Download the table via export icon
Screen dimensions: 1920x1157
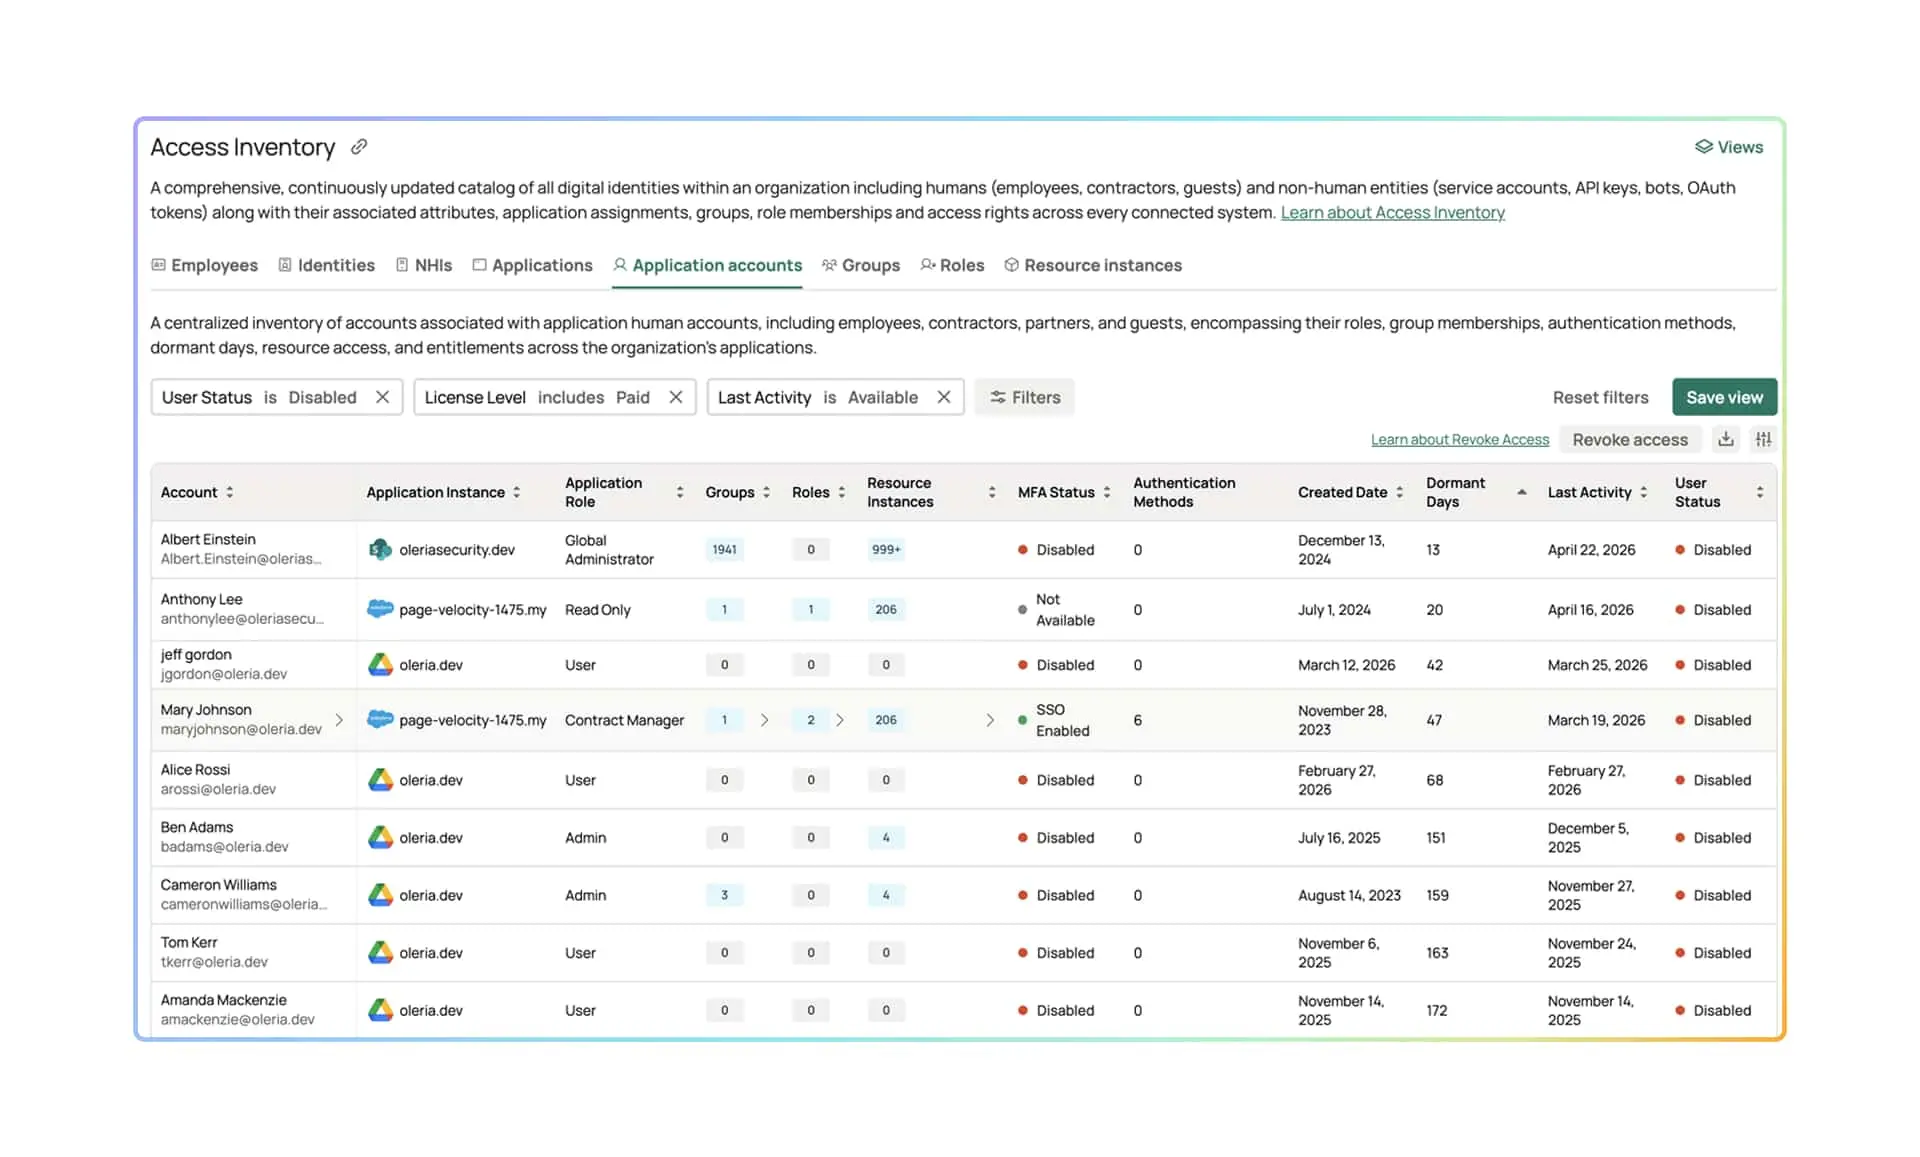click(1726, 439)
